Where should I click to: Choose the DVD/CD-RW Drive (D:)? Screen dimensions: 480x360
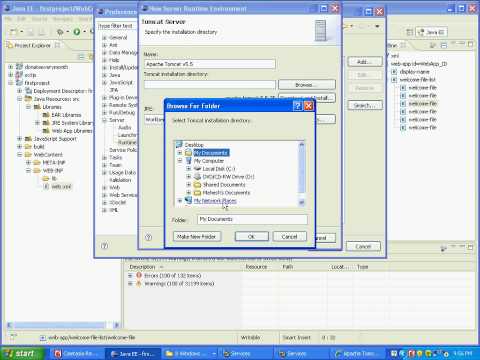[x=228, y=177]
